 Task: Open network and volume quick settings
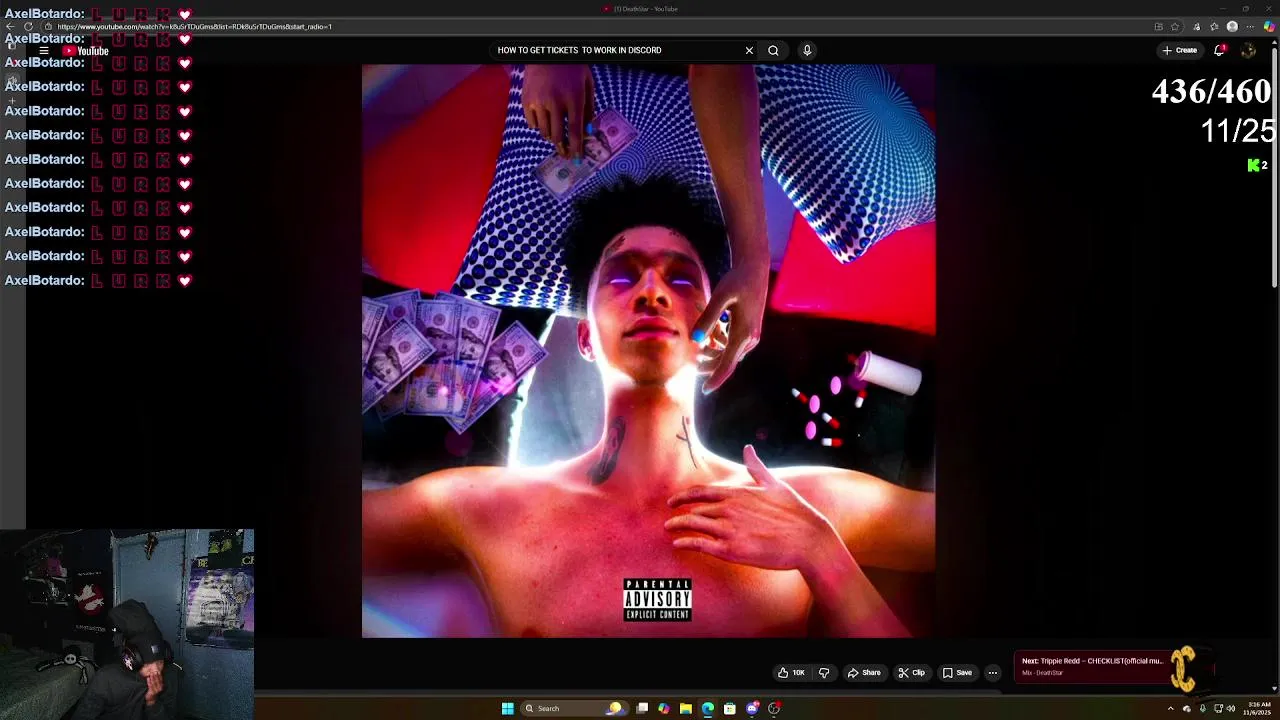(1224, 708)
